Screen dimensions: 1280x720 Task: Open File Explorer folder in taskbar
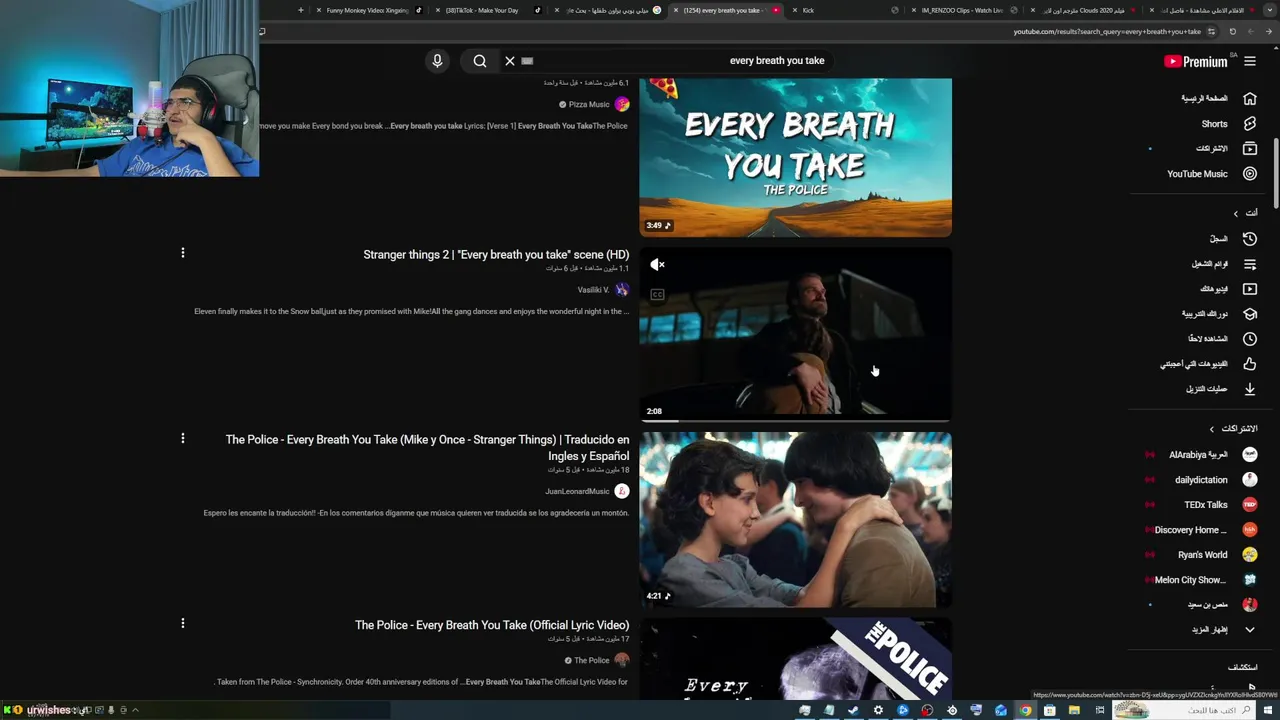pyautogui.click(x=1074, y=710)
